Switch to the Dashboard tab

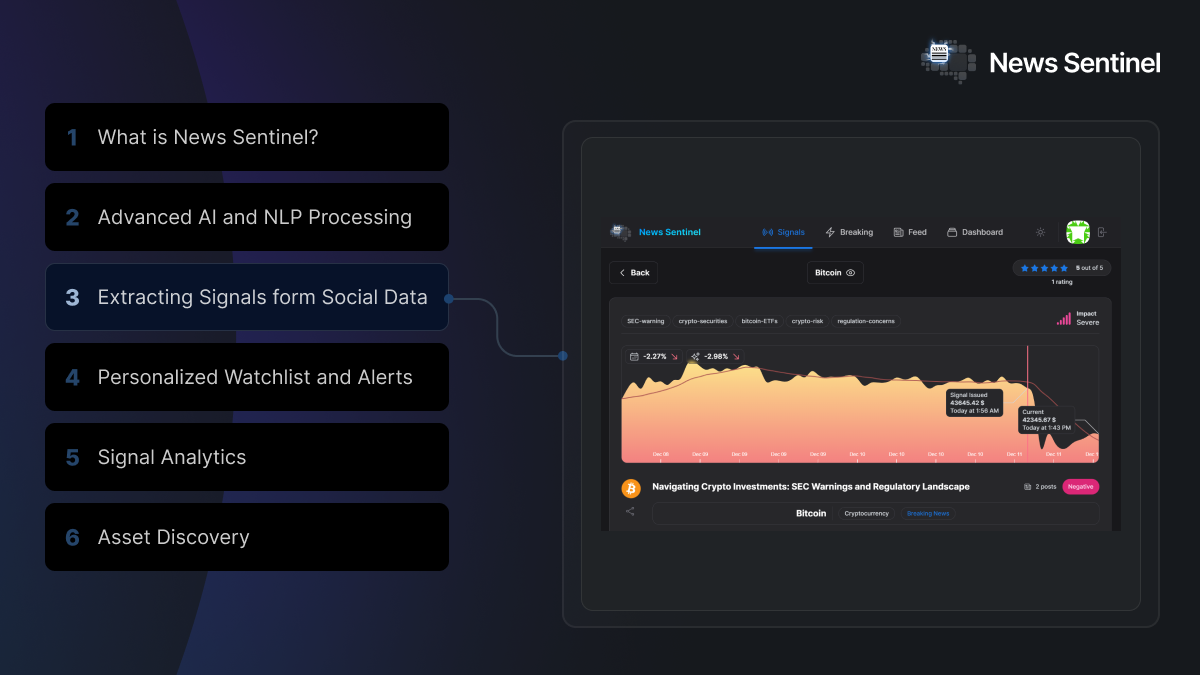(x=975, y=232)
